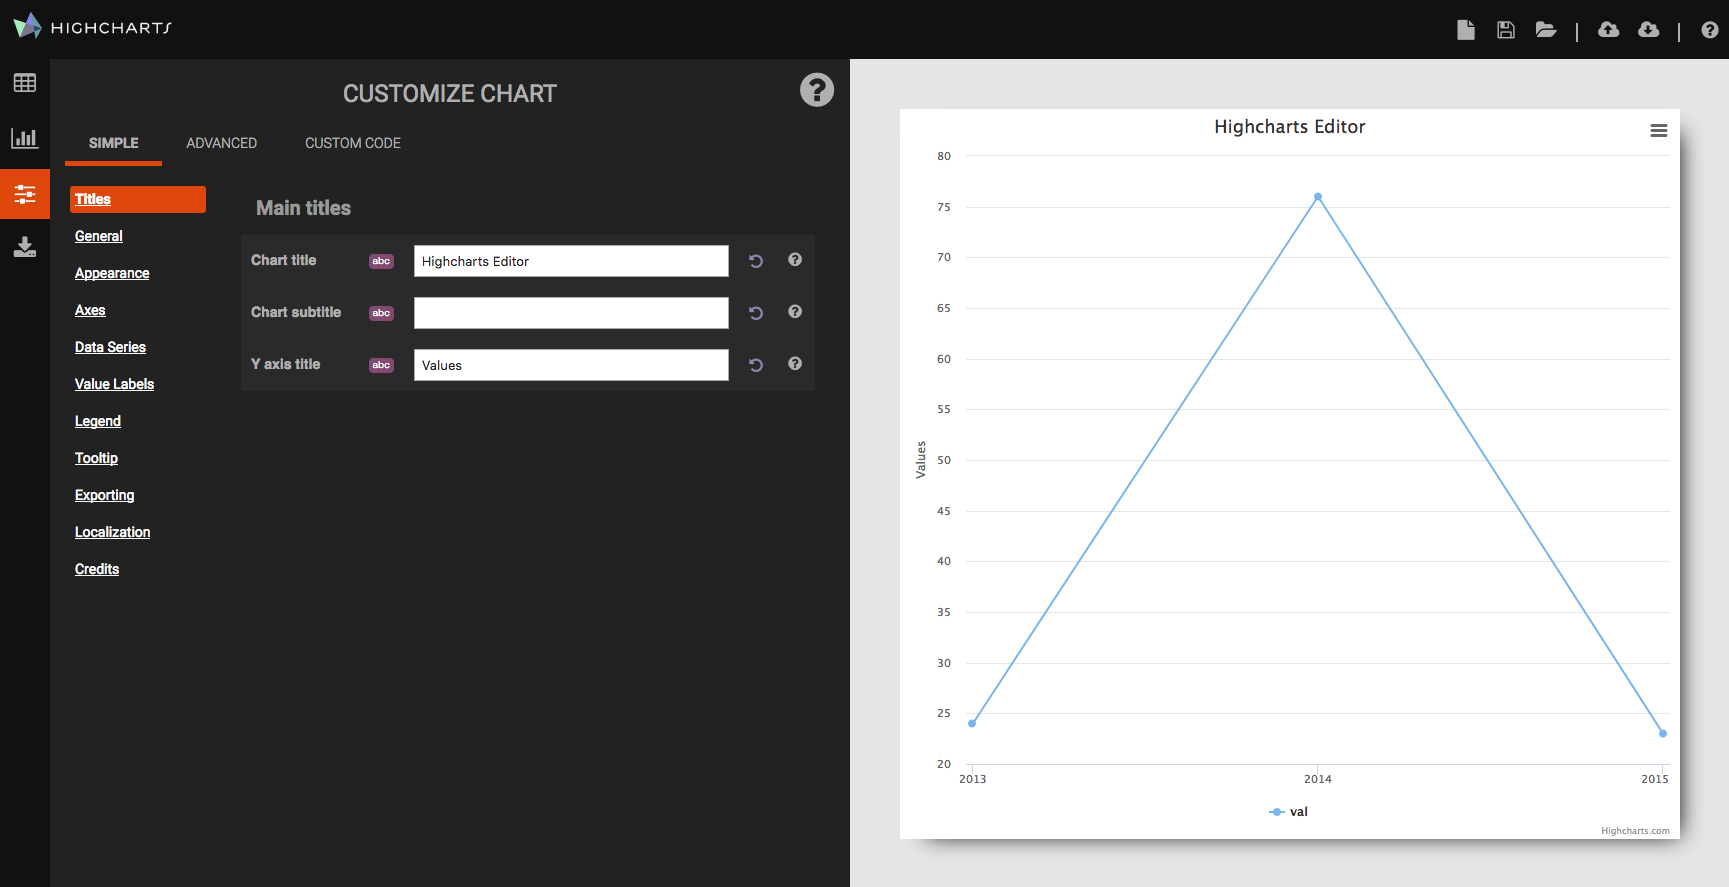Screen dimensions: 1729x887
Task: Open the Localization section
Action: [112, 532]
